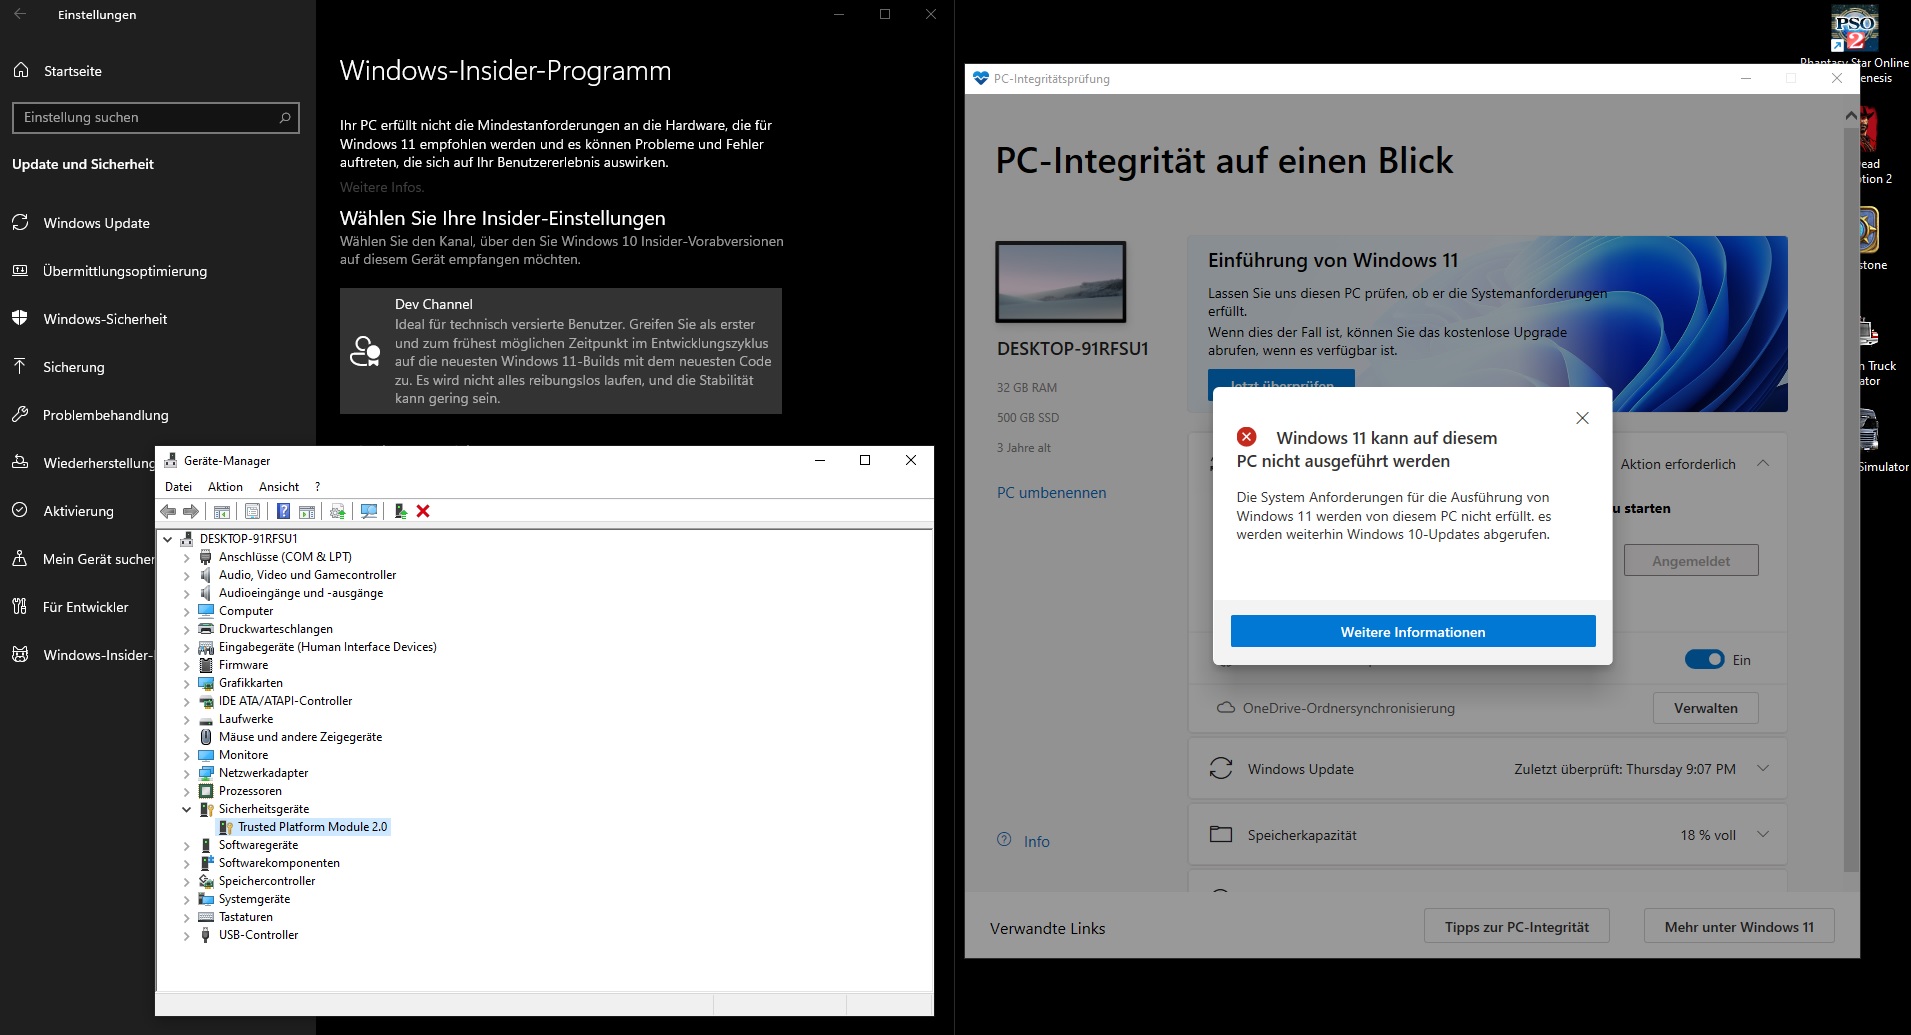This screenshot has width=1911, height=1035.
Task: Click the green-arrow enable device toolbar icon
Action: tap(400, 511)
